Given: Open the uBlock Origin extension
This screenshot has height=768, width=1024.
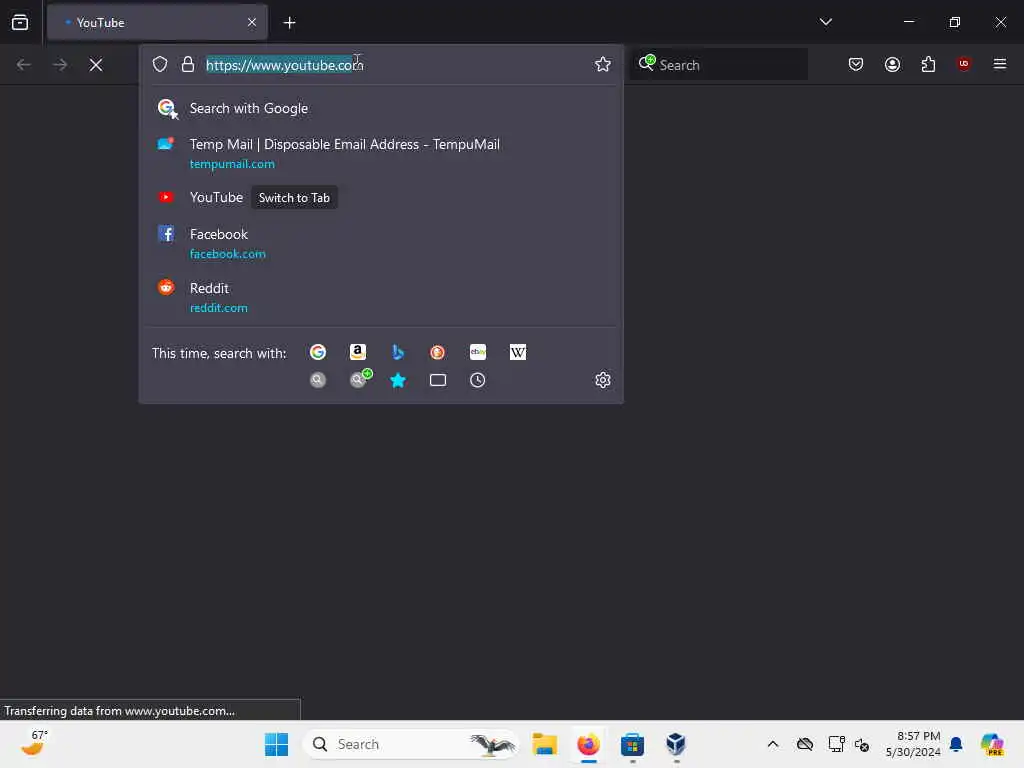Looking at the screenshot, I should [x=964, y=64].
